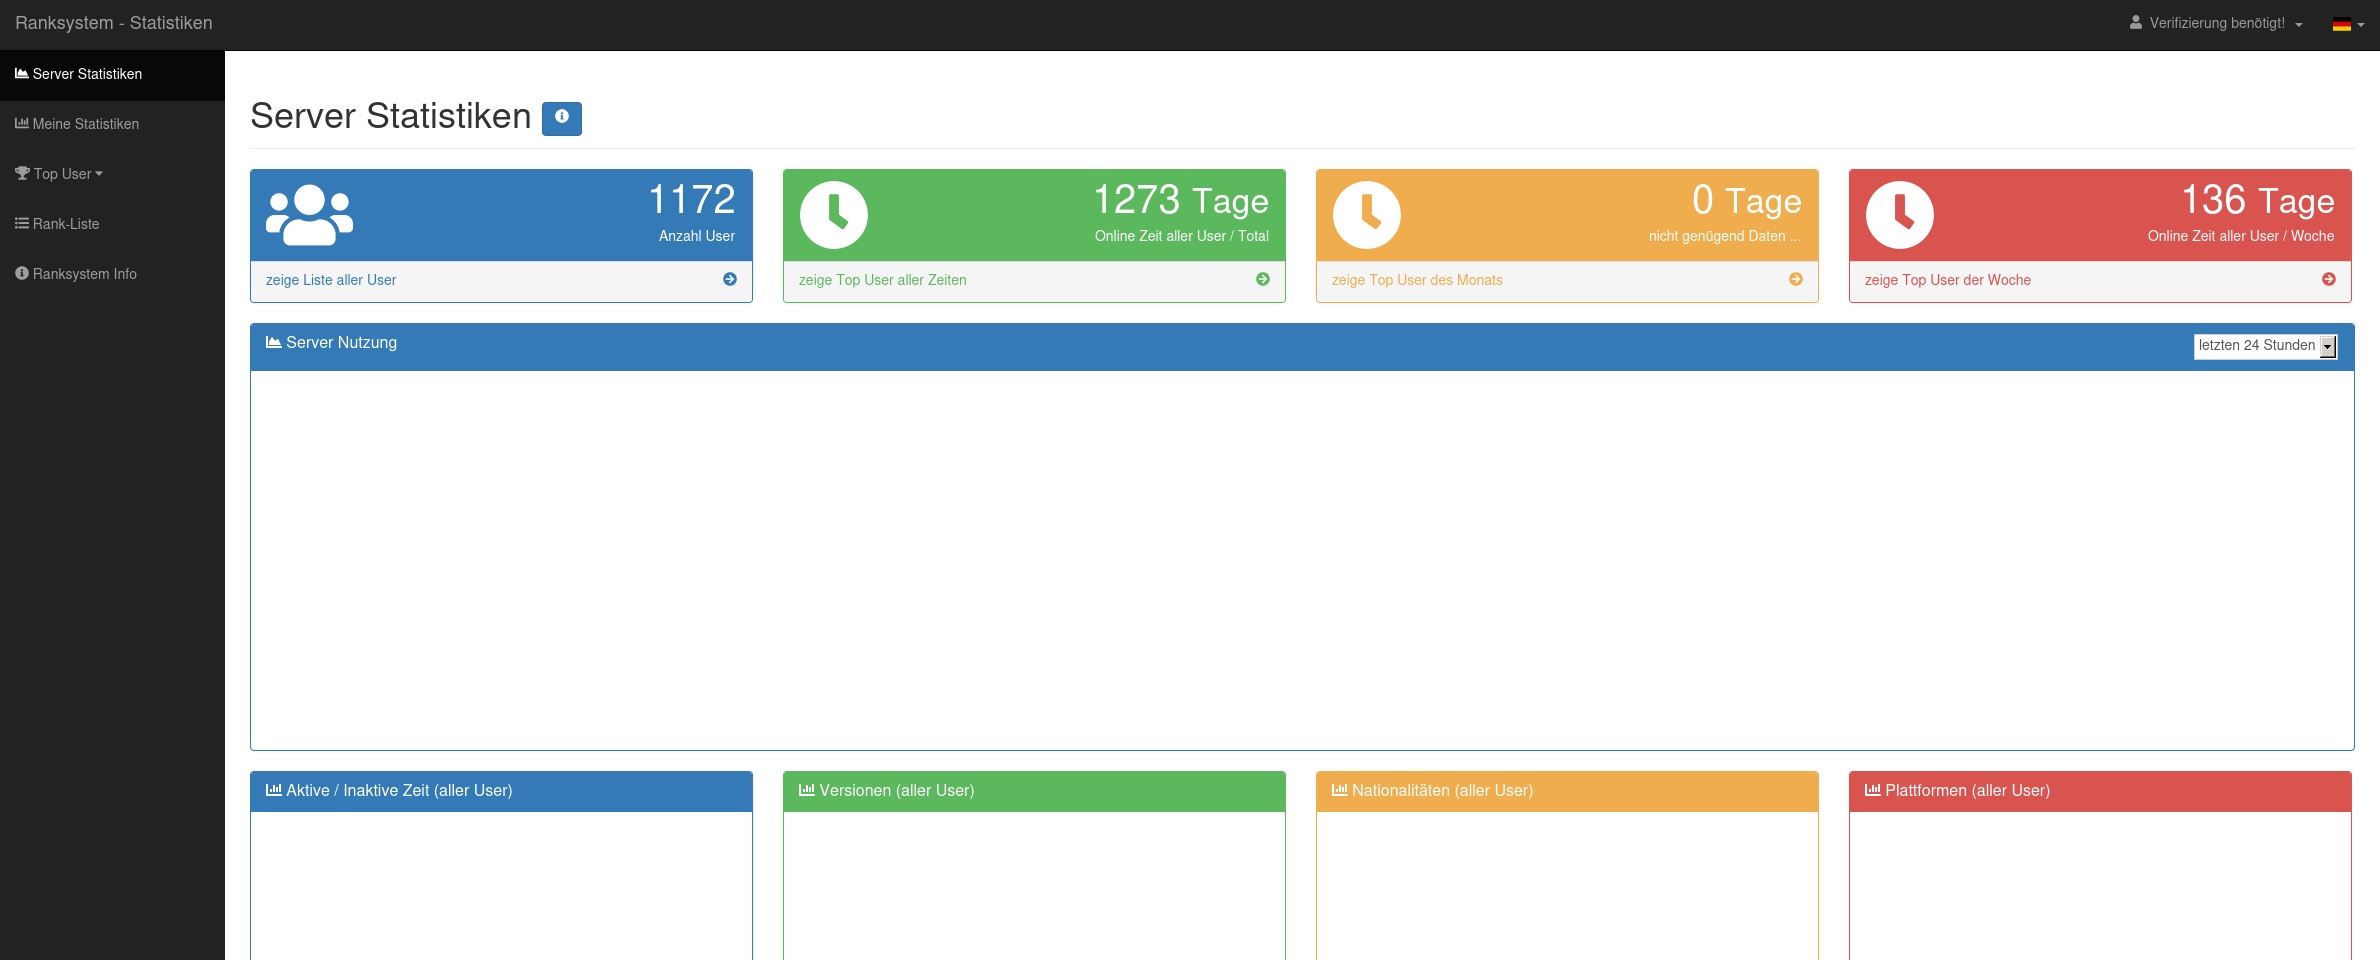Click the area chart icon in Server Nutzung header
This screenshot has height=960, width=2380.
[x=274, y=342]
